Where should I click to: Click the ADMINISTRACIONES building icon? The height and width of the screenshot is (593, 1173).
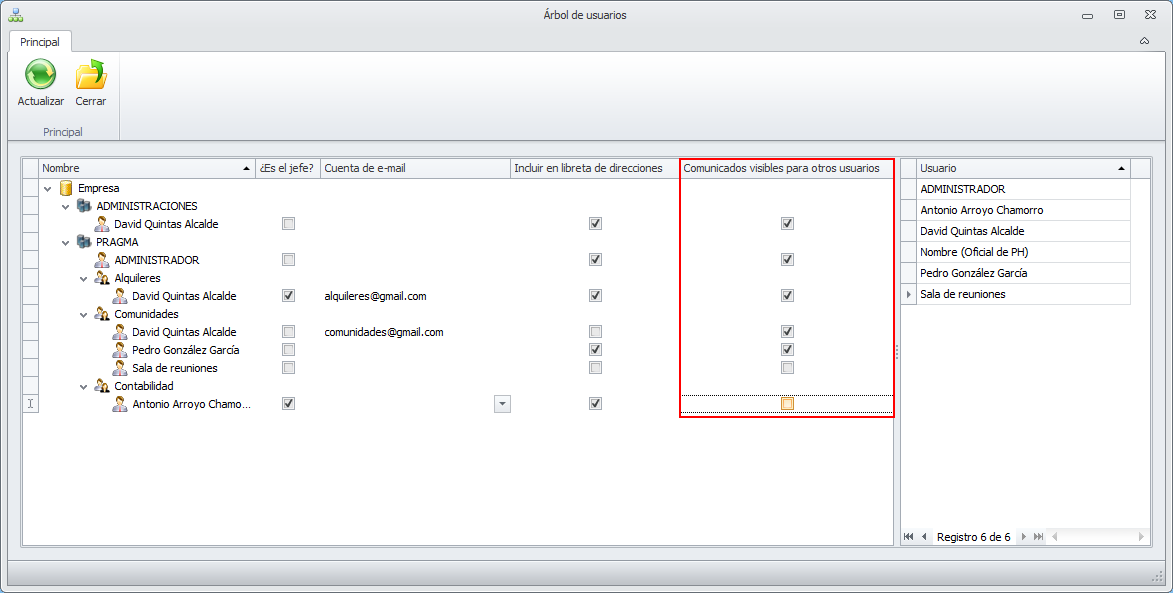coord(84,206)
